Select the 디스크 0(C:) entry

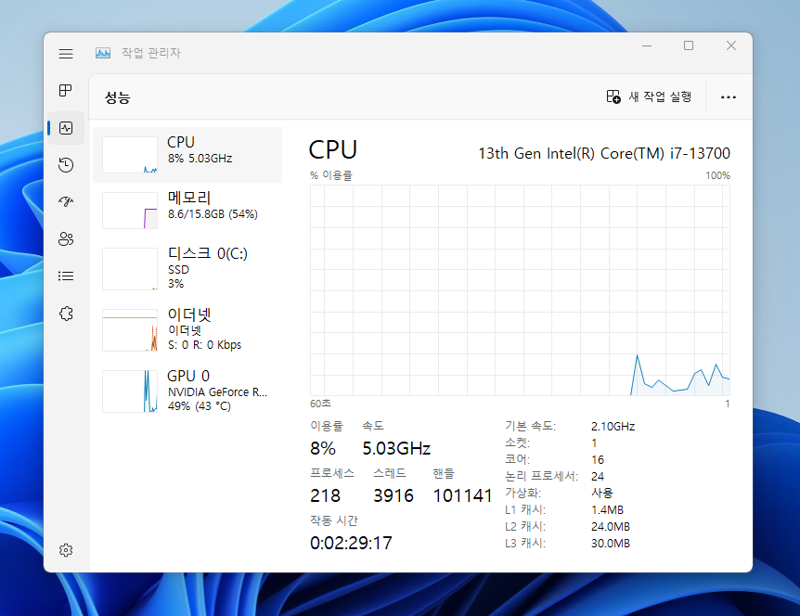[x=187, y=269]
